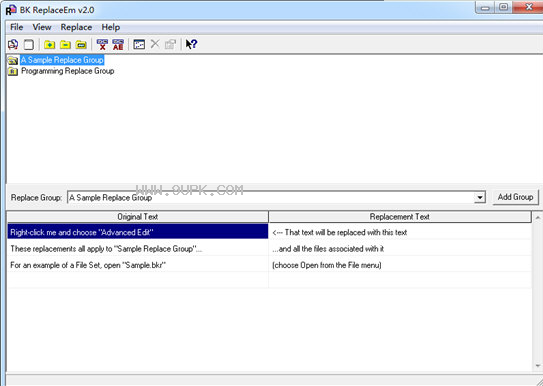This screenshot has width=543, height=386.
Task: Select the 'For an example of a File Set' cell
Action: (138, 264)
